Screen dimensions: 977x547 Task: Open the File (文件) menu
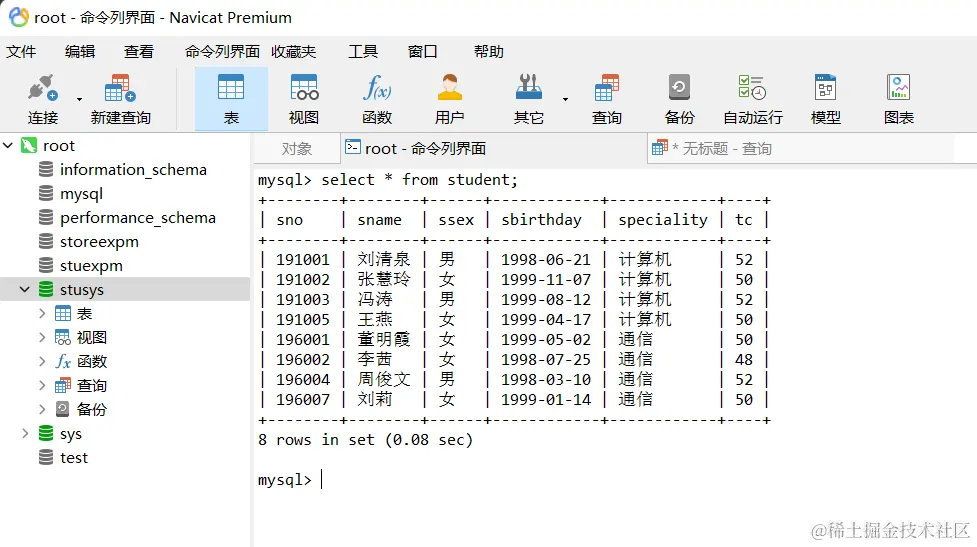coord(21,52)
